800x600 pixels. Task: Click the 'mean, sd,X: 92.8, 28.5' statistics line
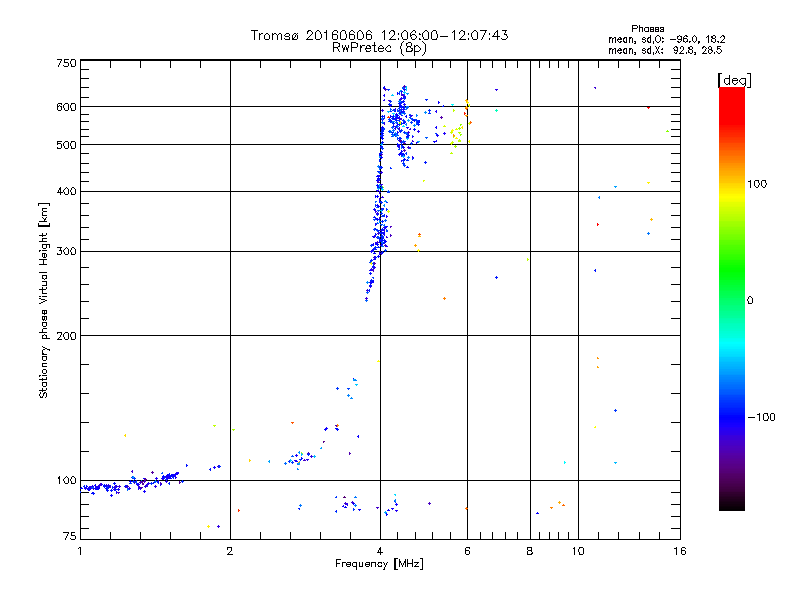[665, 50]
